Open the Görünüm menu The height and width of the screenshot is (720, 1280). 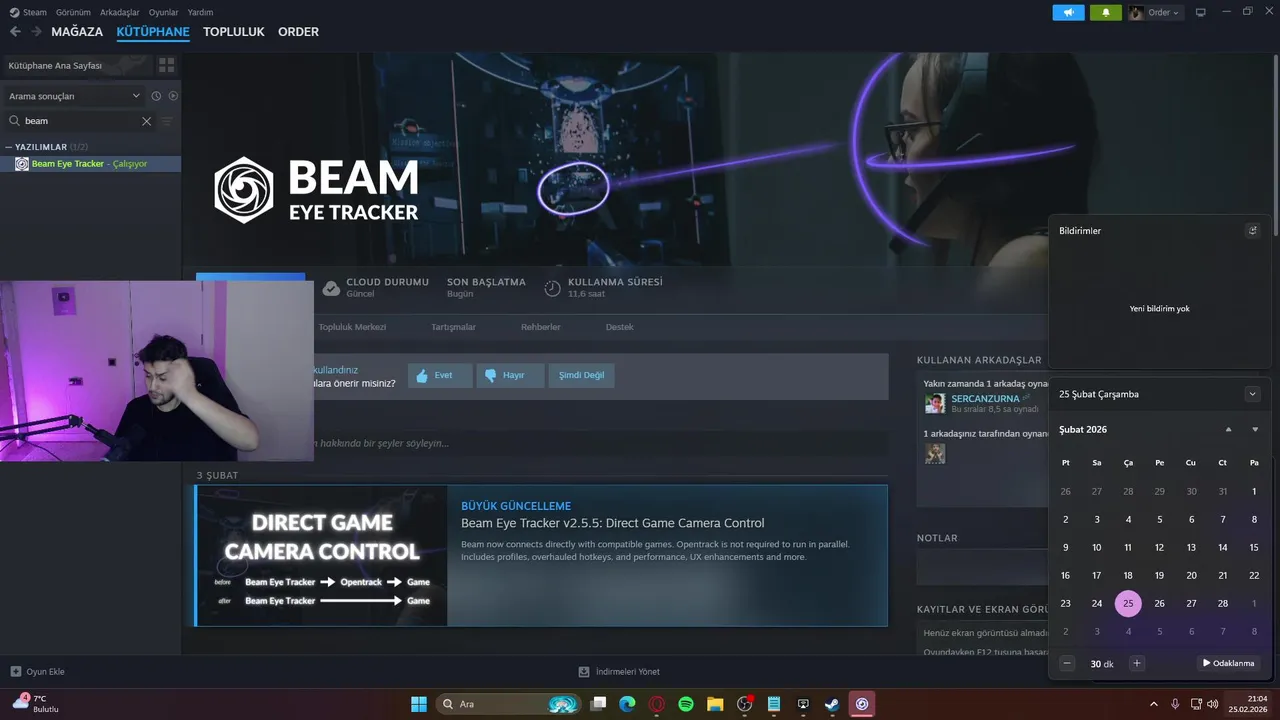point(74,12)
